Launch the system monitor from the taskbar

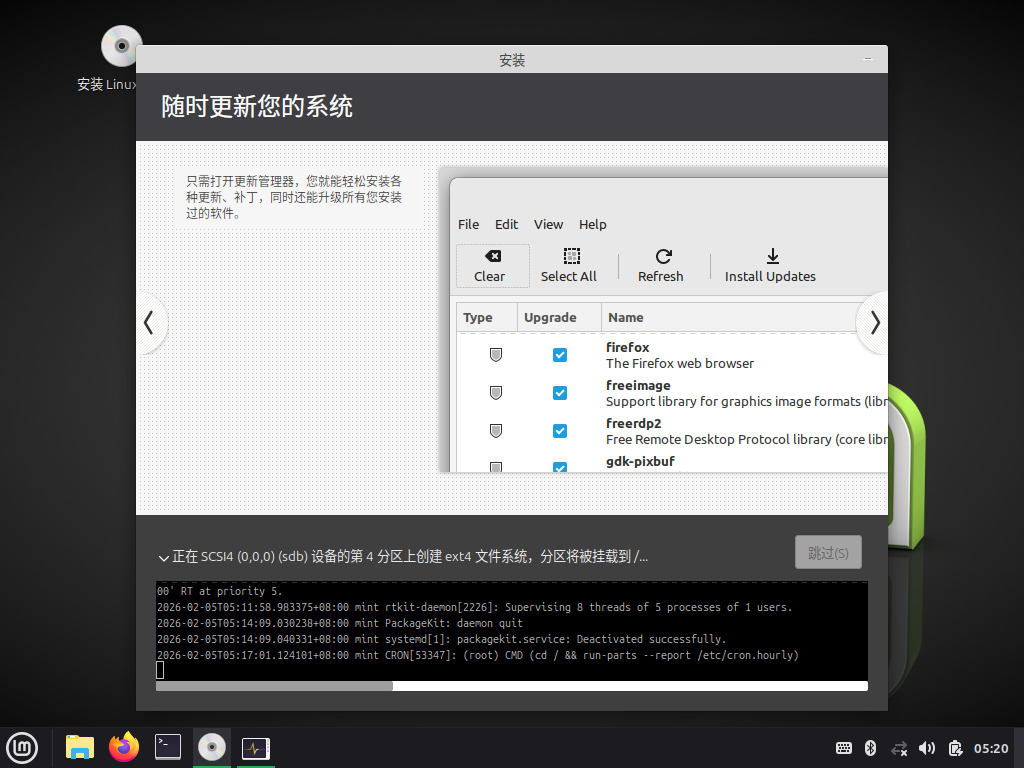(x=255, y=747)
